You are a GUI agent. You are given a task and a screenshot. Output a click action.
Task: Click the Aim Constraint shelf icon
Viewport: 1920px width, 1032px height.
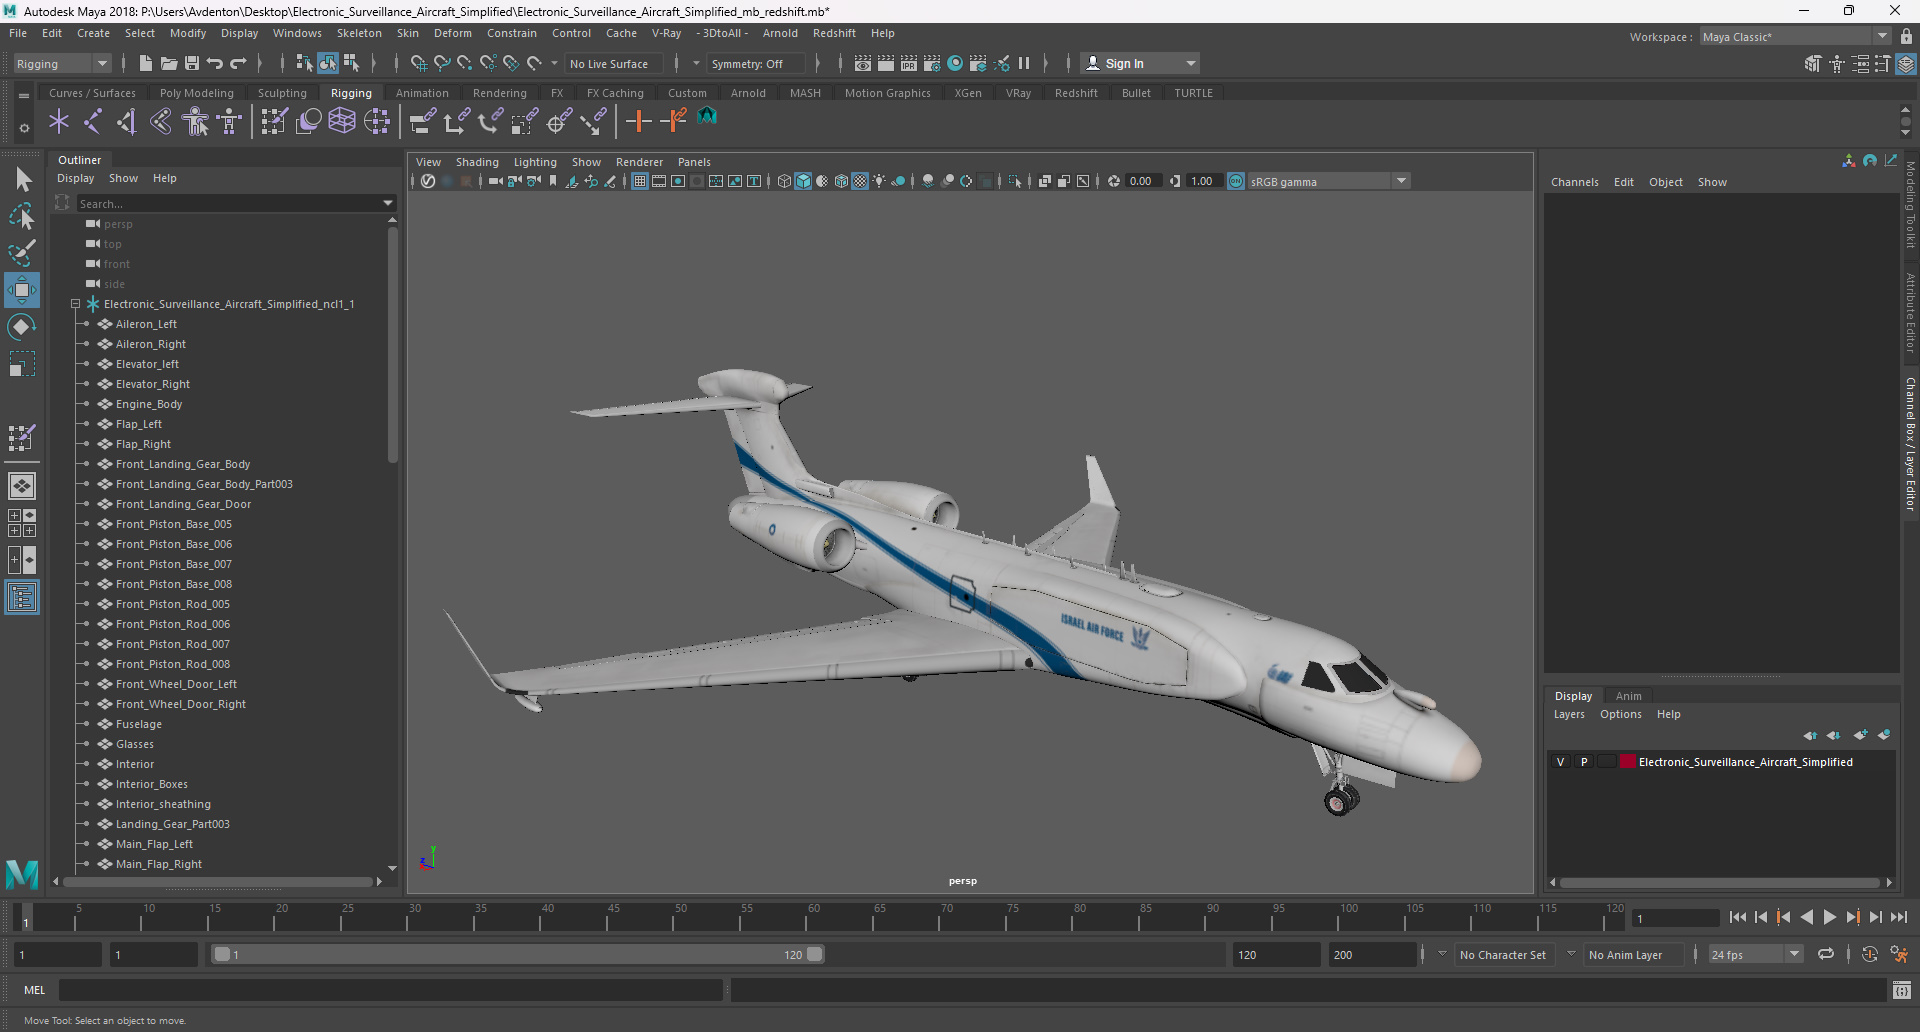click(559, 122)
